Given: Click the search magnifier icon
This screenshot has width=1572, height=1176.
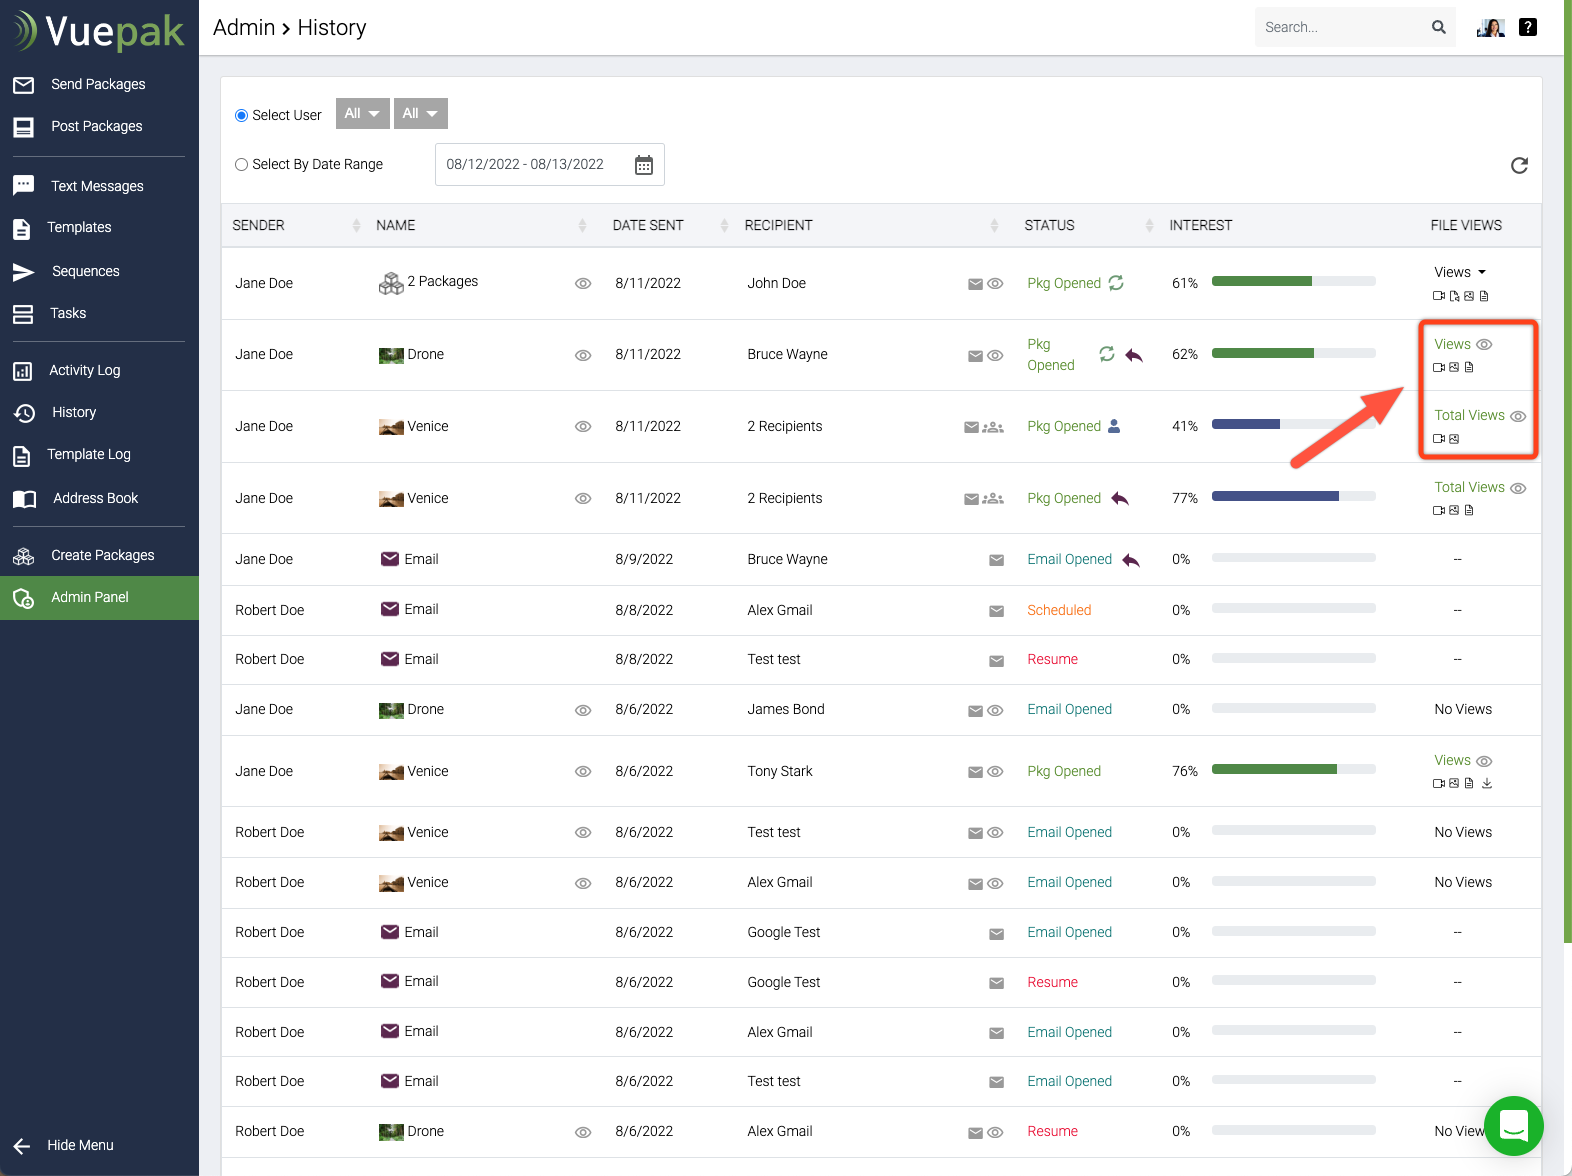Looking at the screenshot, I should pyautogui.click(x=1438, y=27).
